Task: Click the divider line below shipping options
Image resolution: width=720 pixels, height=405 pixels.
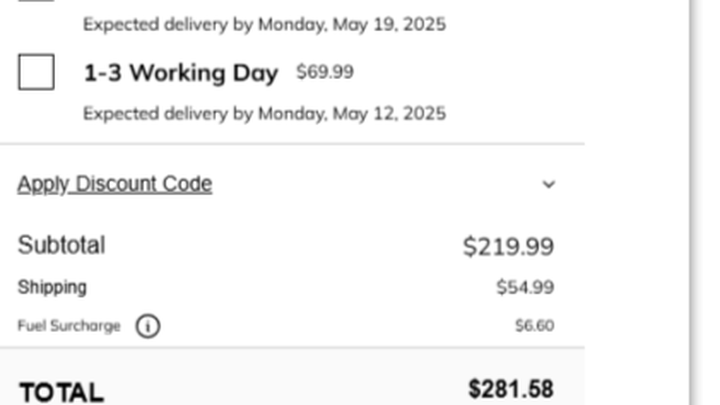Action: click(292, 144)
